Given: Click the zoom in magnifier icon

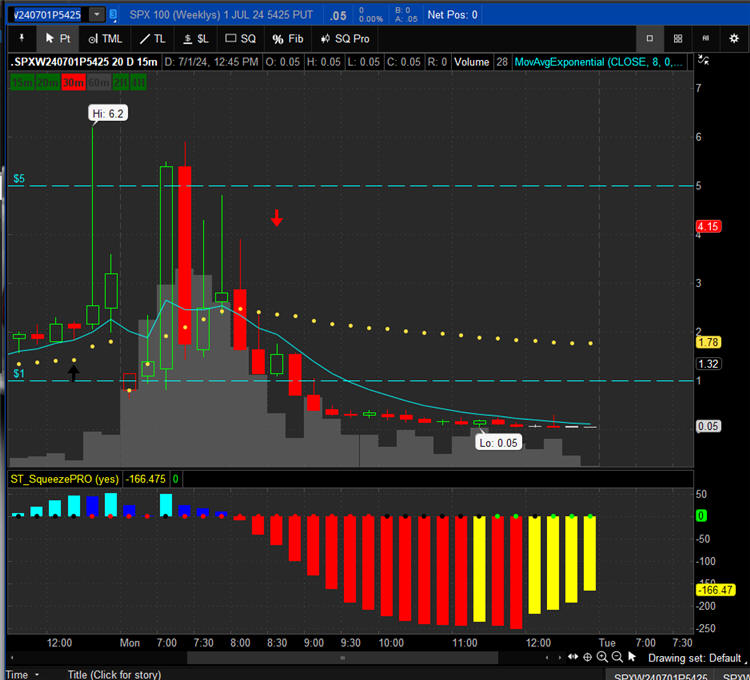Looking at the screenshot, I should [603, 657].
